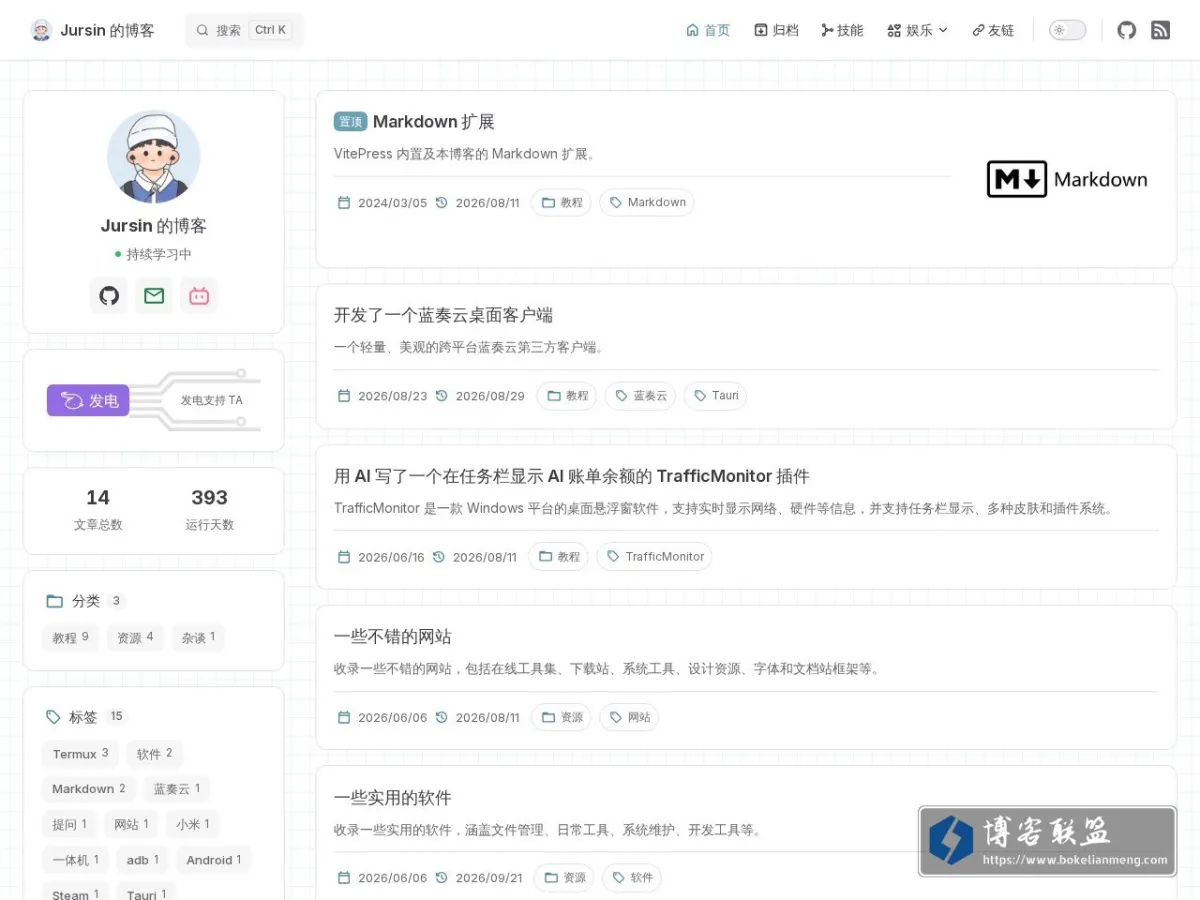Open the Markdown 扩展 post title
The height and width of the screenshot is (900, 1200).
coord(434,122)
